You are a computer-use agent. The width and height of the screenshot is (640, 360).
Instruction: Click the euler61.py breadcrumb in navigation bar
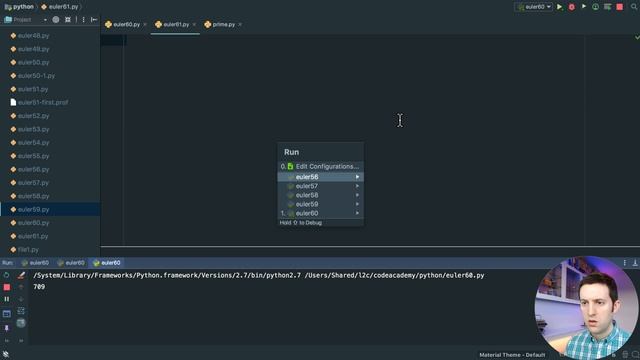point(60,7)
